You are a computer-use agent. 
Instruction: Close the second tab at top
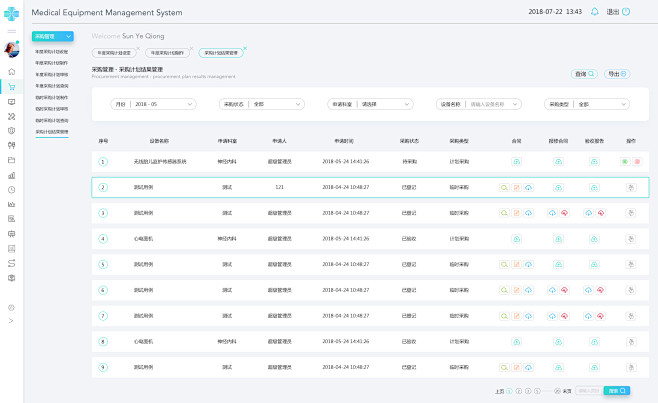pos(191,47)
